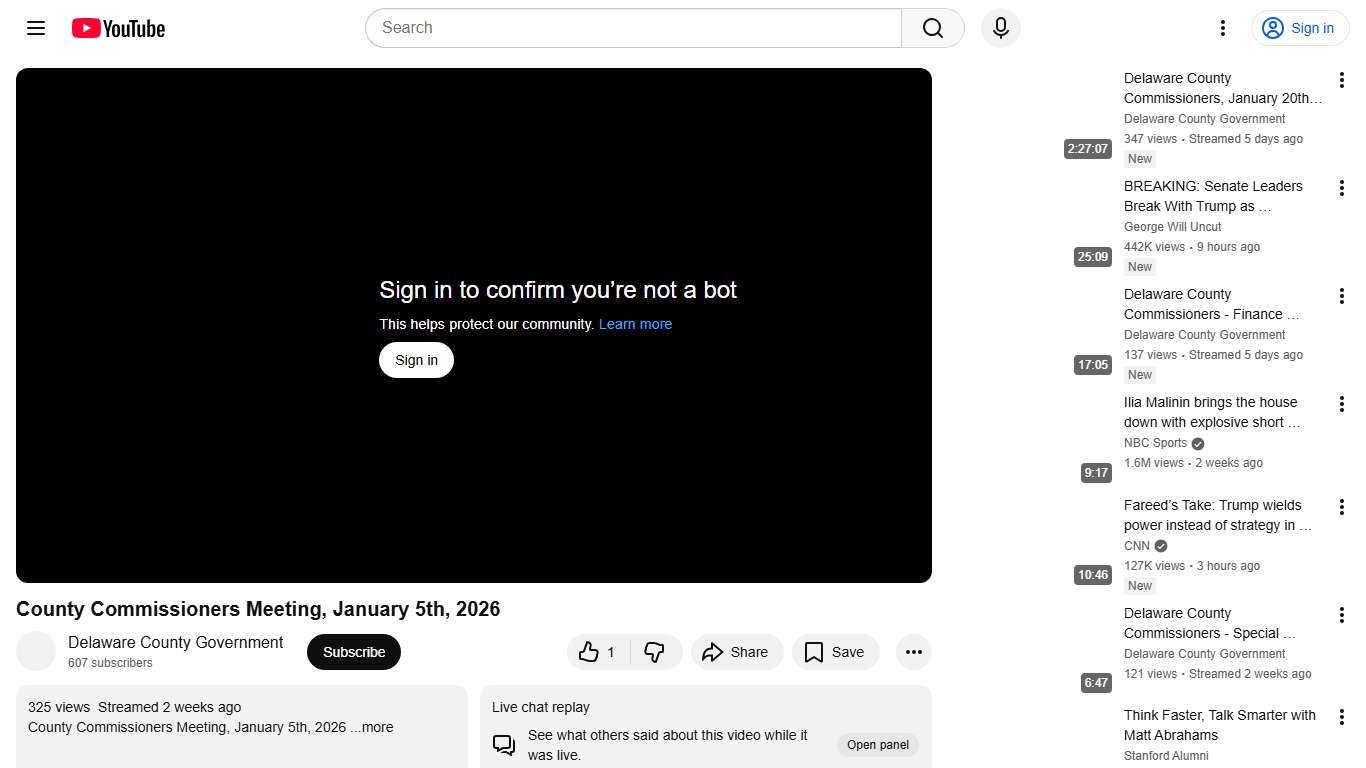
Task: Share the video
Action: click(735, 652)
